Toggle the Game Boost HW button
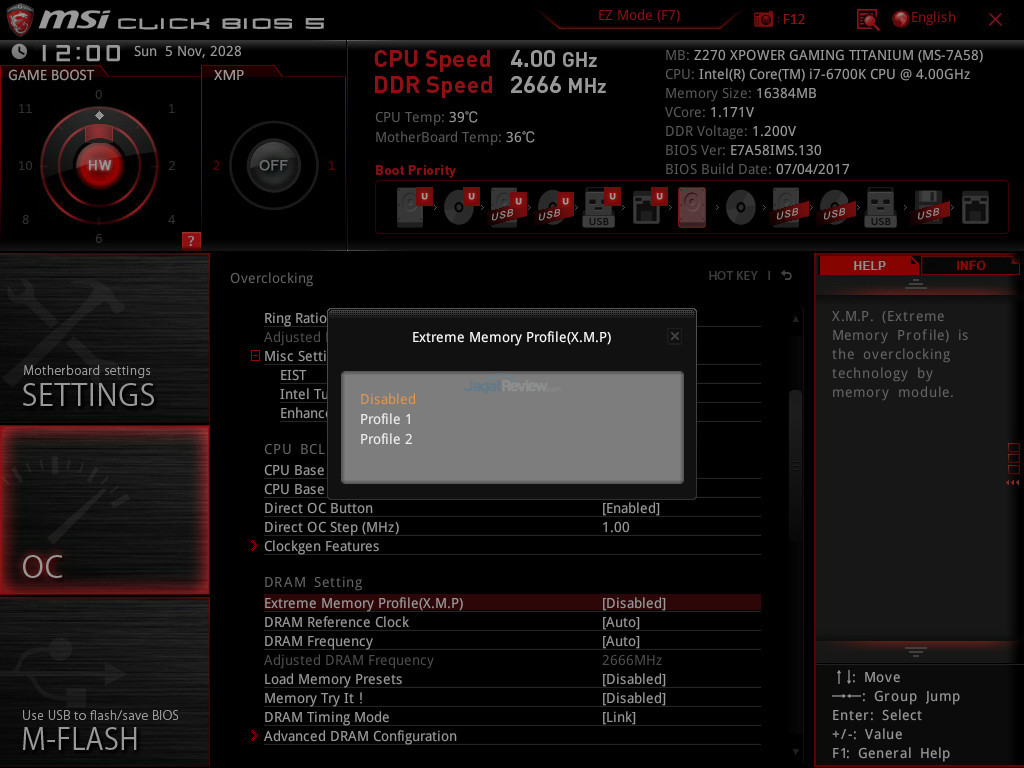1024x768 pixels. pos(99,165)
